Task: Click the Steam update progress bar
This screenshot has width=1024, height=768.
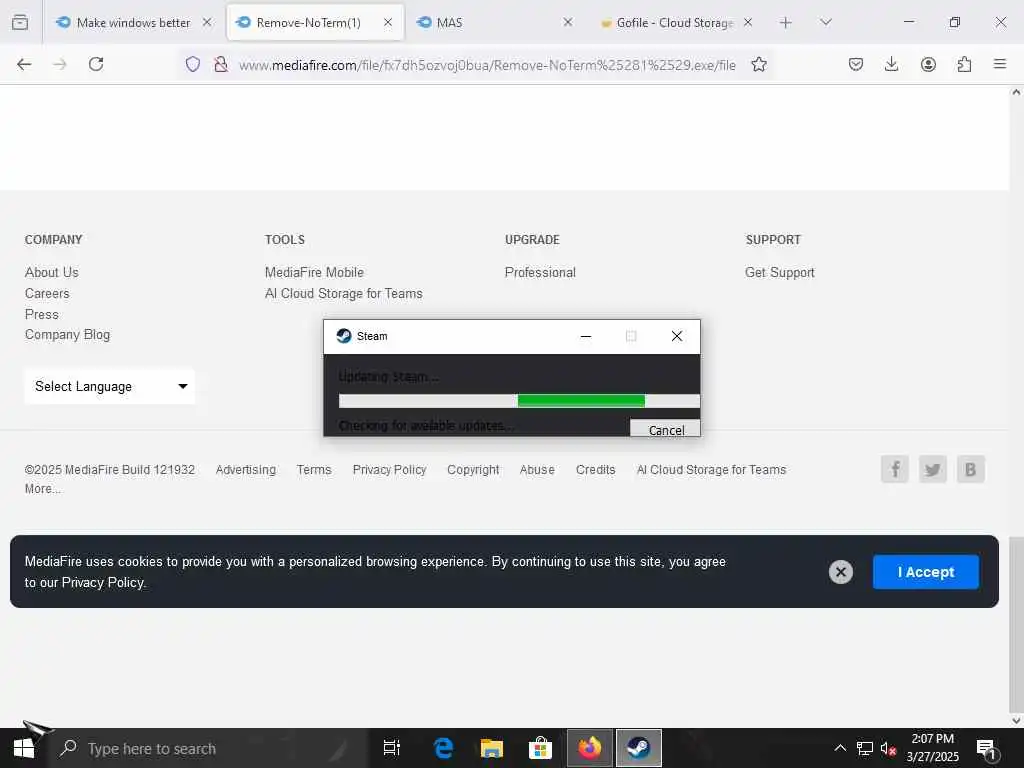Action: tap(519, 401)
